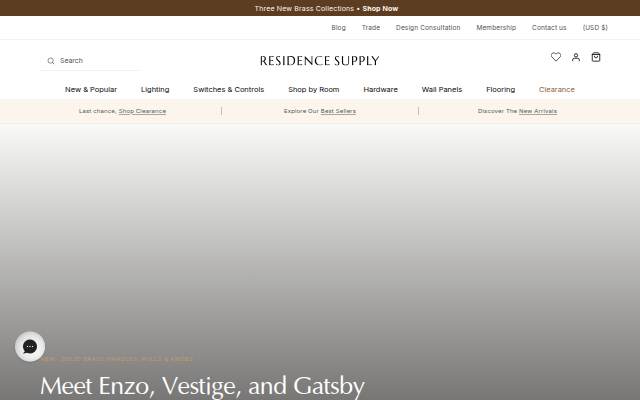Open the Design Consultation link
The height and width of the screenshot is (400, 640).
(x=428, y=28)
